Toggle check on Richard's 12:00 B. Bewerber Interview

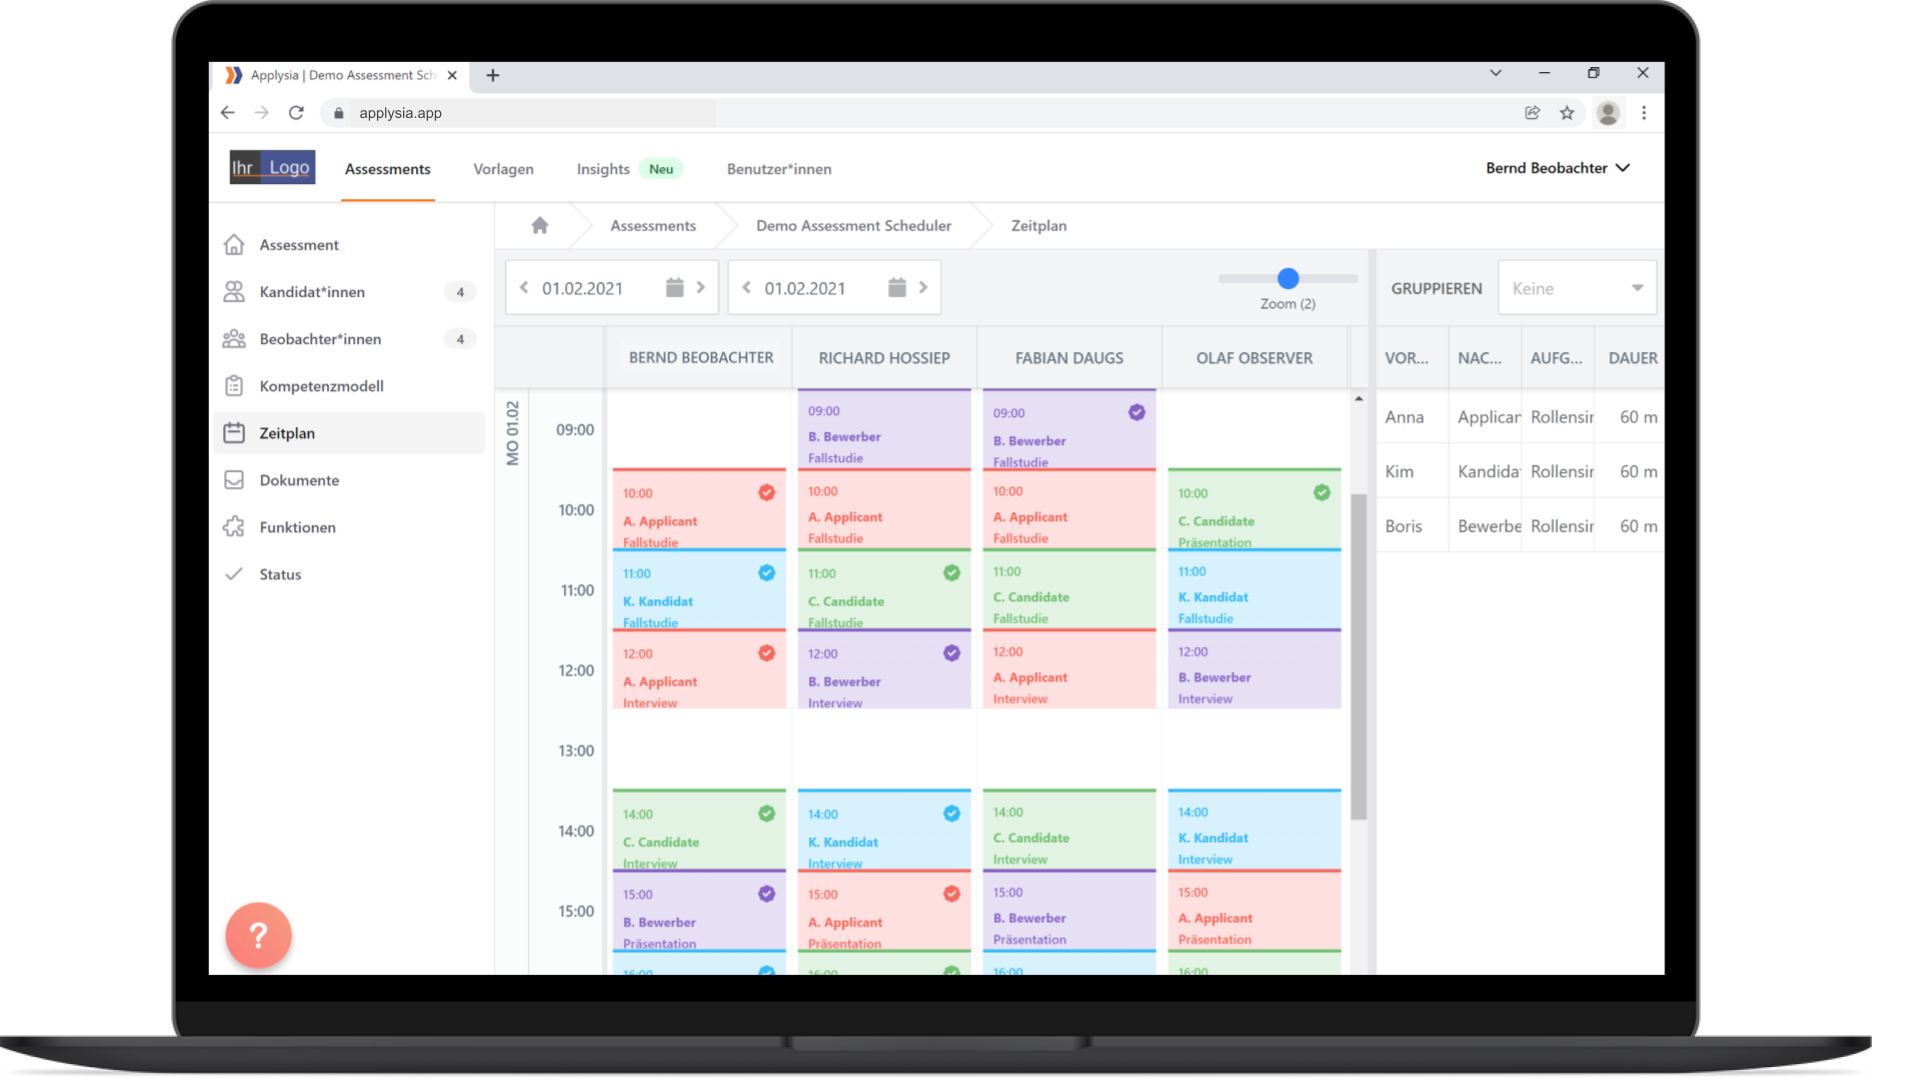tap(952, 653)
